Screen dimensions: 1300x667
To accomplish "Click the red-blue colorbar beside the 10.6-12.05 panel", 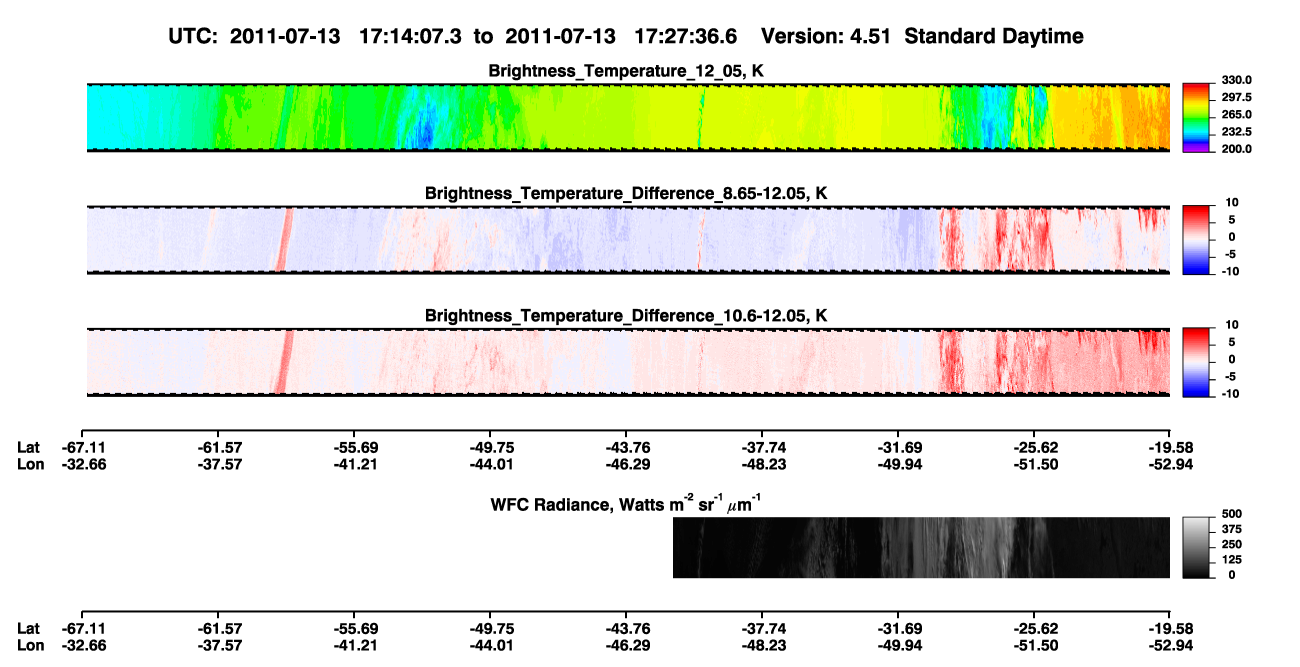I will click(1196, 362).
